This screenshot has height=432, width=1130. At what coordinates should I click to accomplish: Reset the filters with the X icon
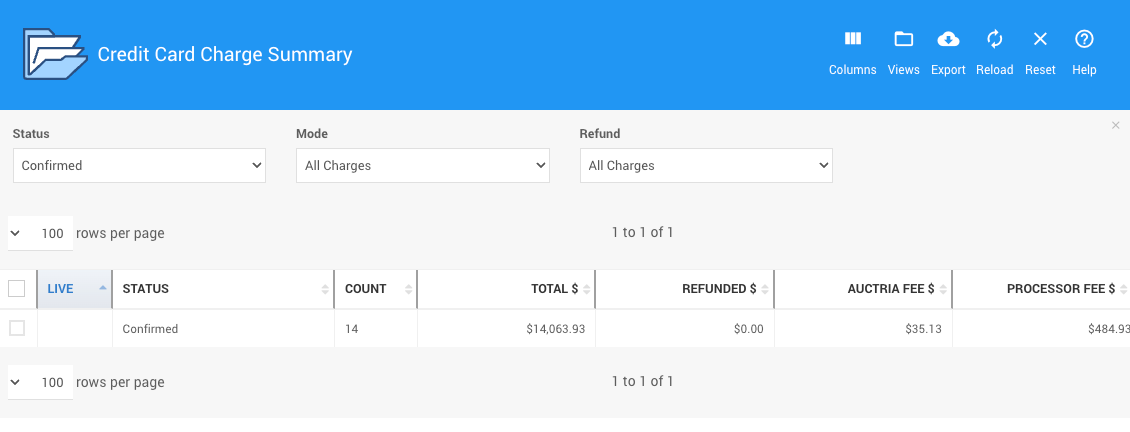pyautogui.click(x=1040, y=40)
